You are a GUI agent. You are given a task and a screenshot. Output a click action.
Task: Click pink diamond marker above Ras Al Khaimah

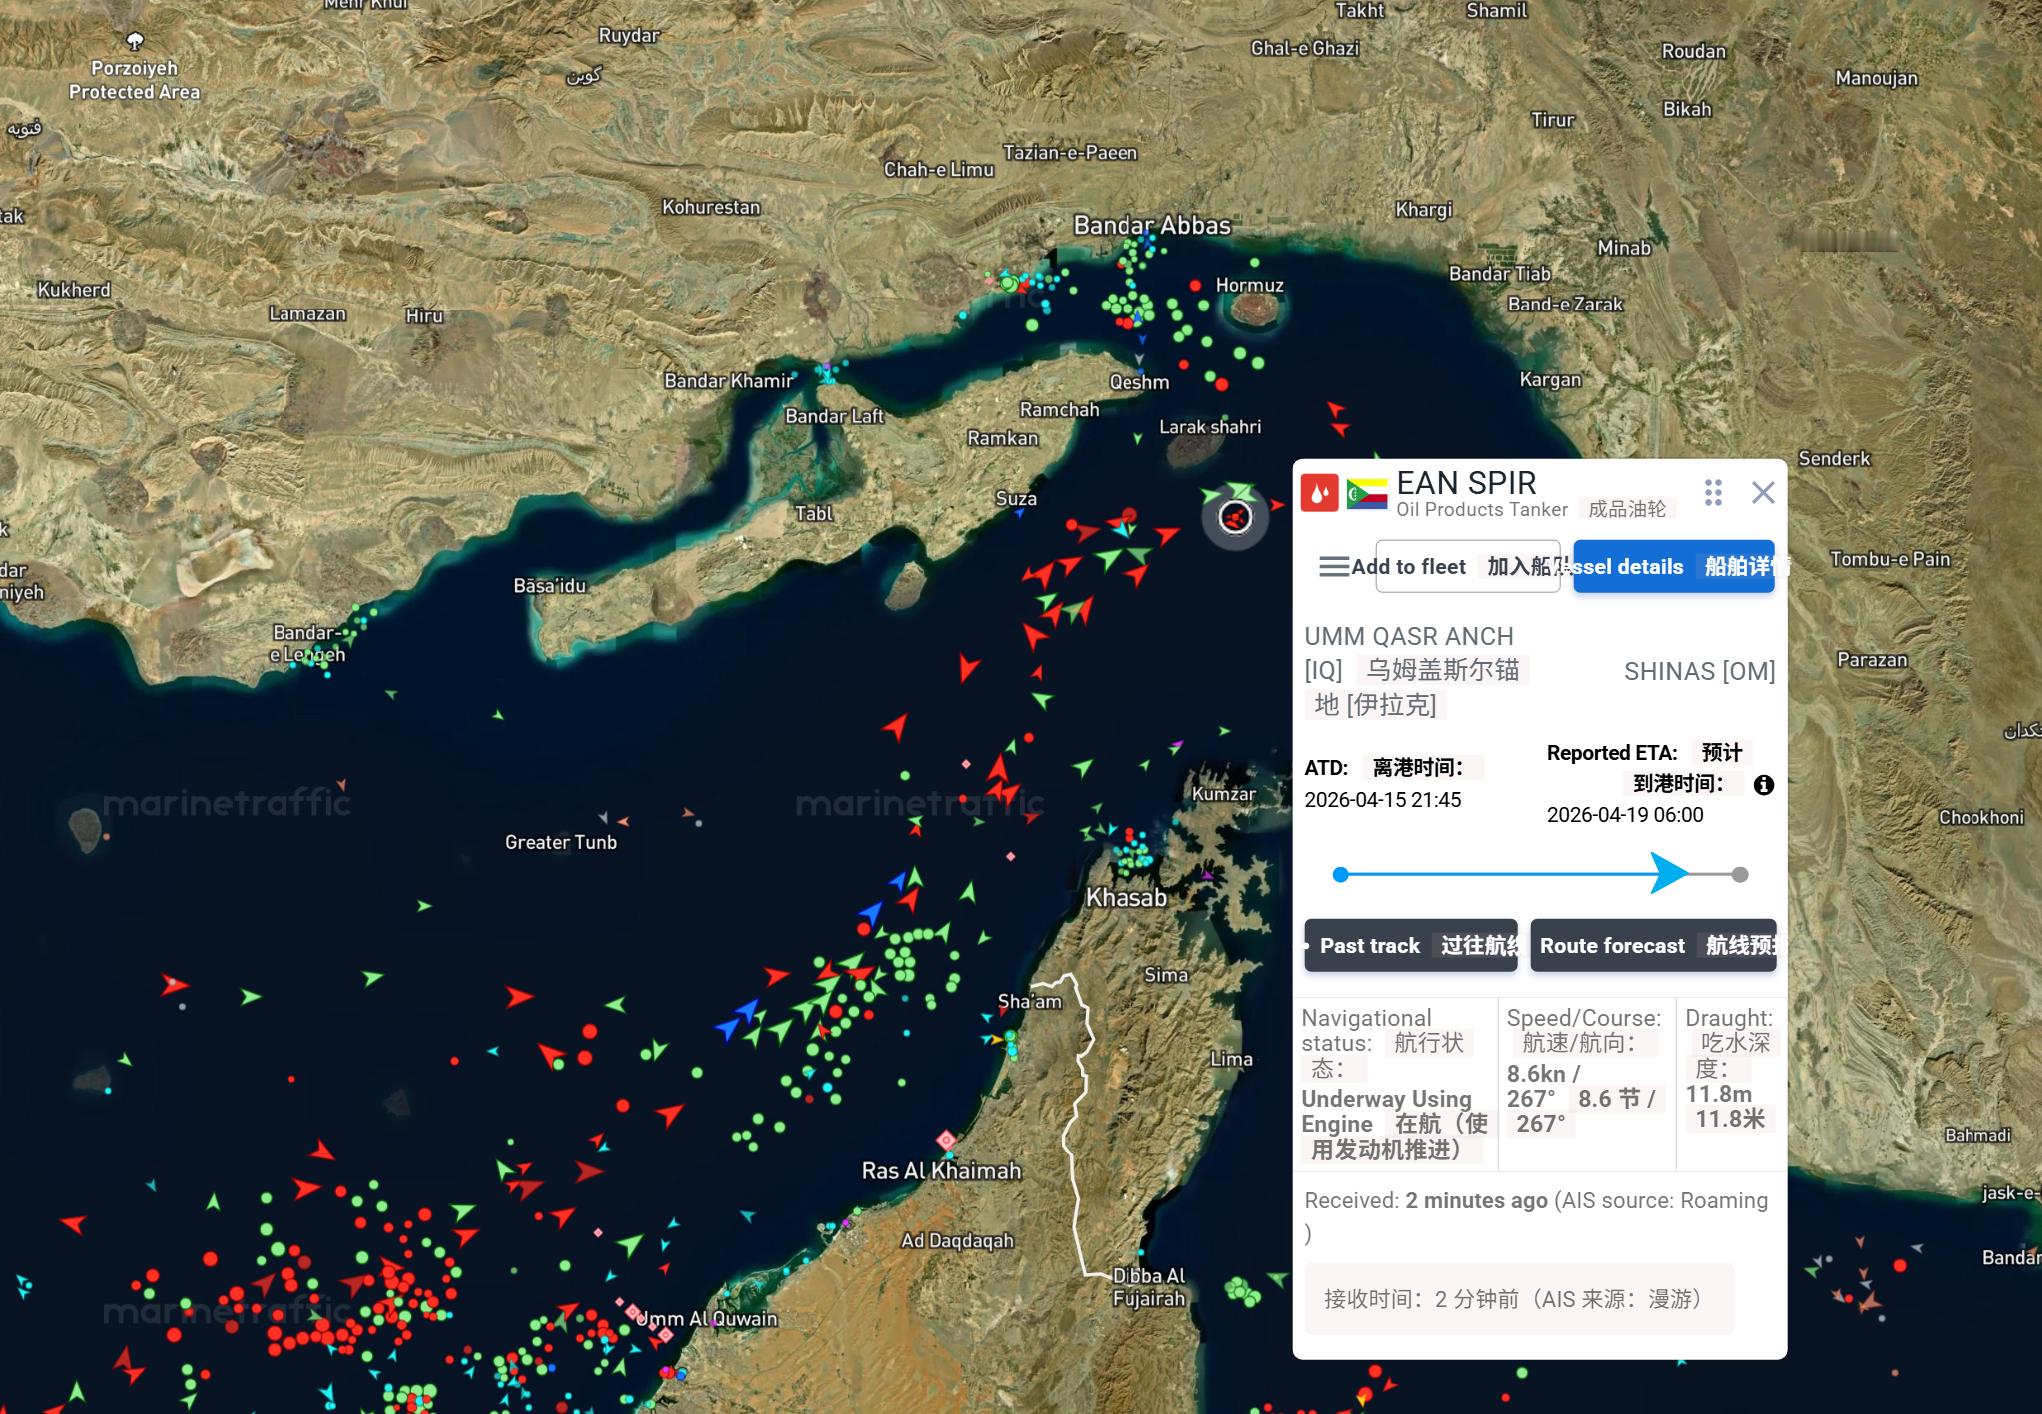[946, 1140]
